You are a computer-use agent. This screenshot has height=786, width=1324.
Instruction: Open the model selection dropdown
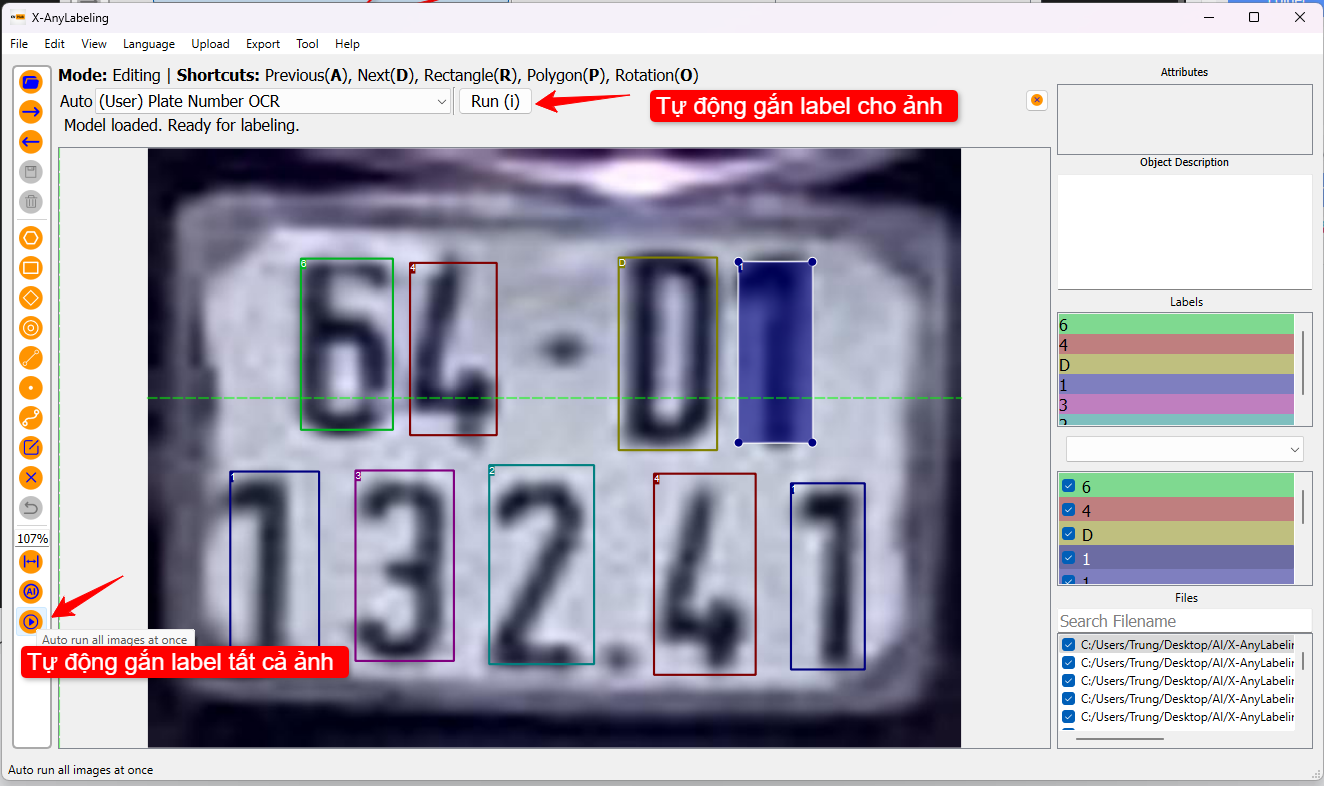(270, 101)
